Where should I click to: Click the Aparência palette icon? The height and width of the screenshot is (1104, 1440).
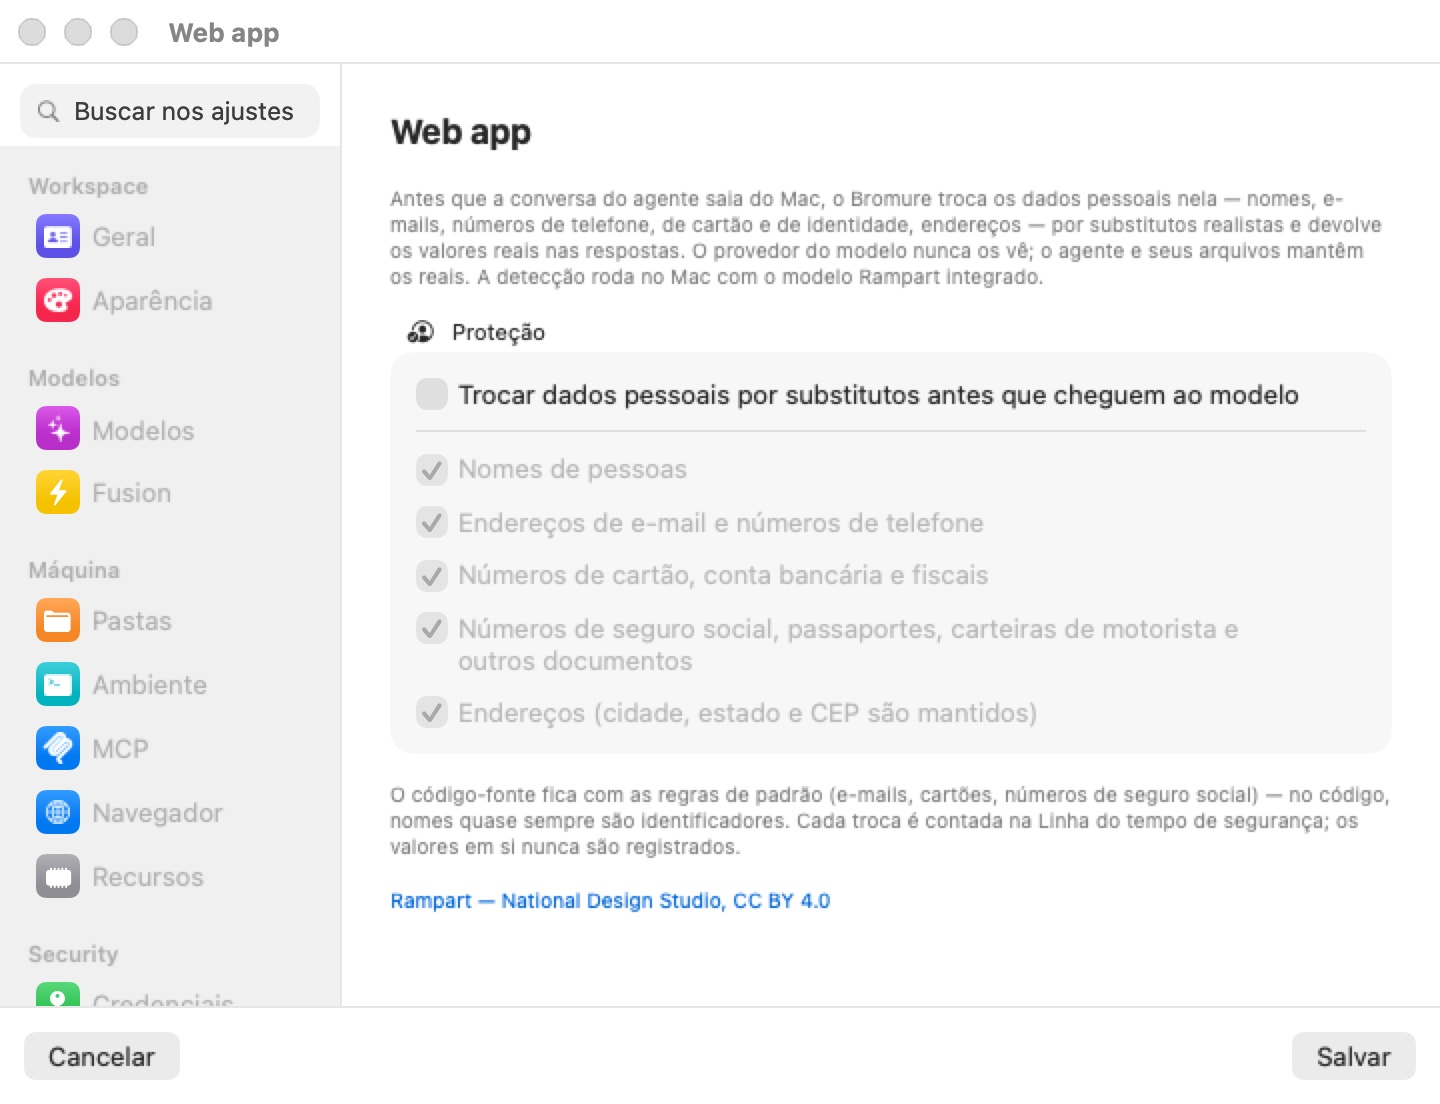click(58, 301)
